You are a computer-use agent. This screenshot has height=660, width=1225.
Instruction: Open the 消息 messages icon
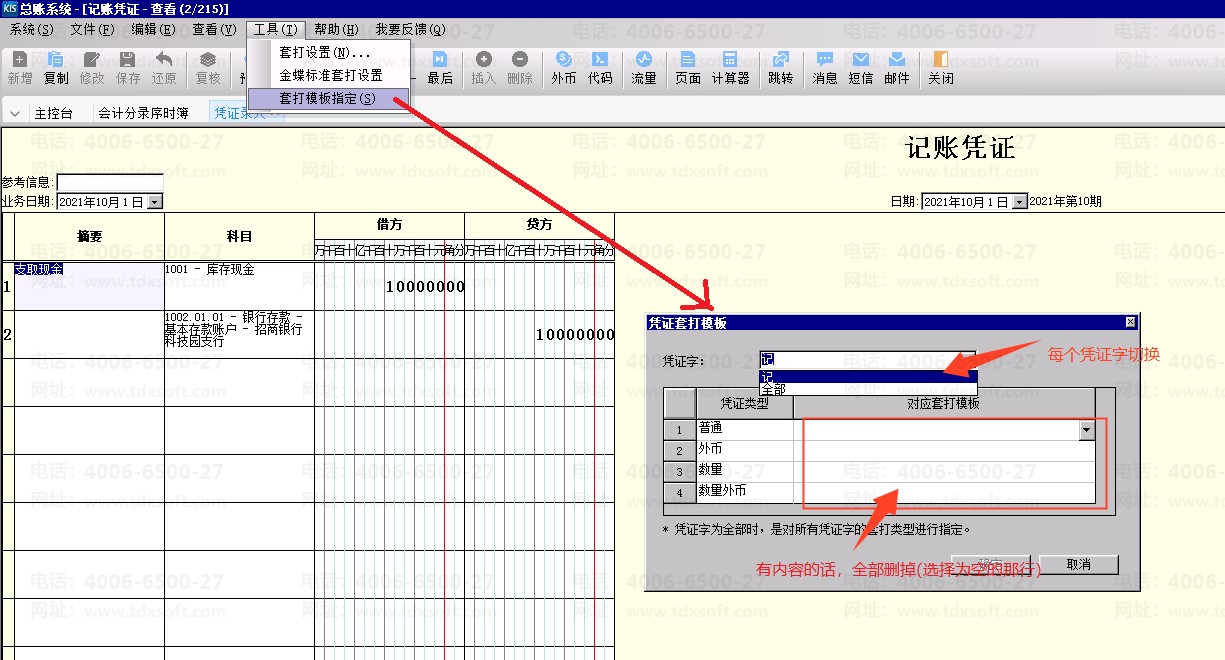[x=825, y=67]
